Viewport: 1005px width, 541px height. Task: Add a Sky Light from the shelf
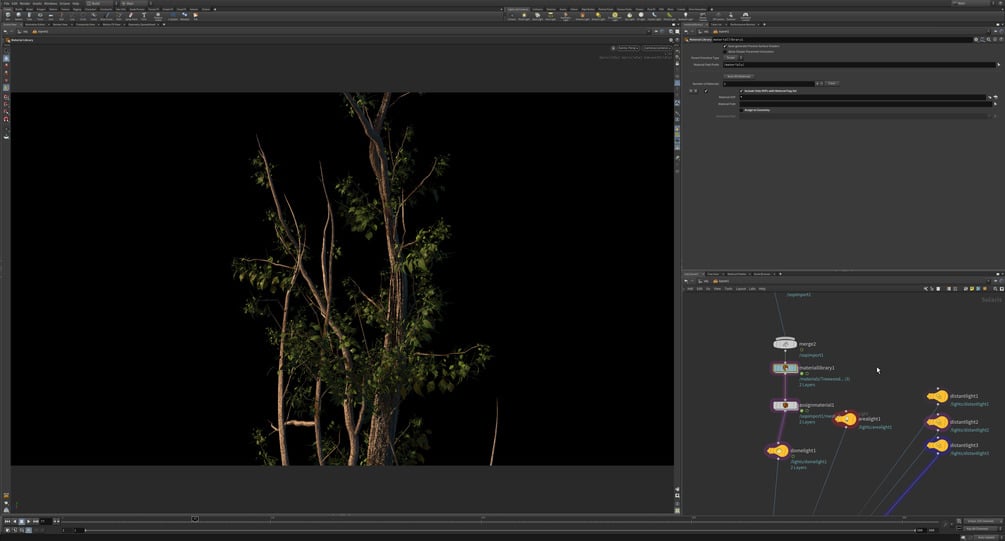pyautogui.click(x=629, y=16)
